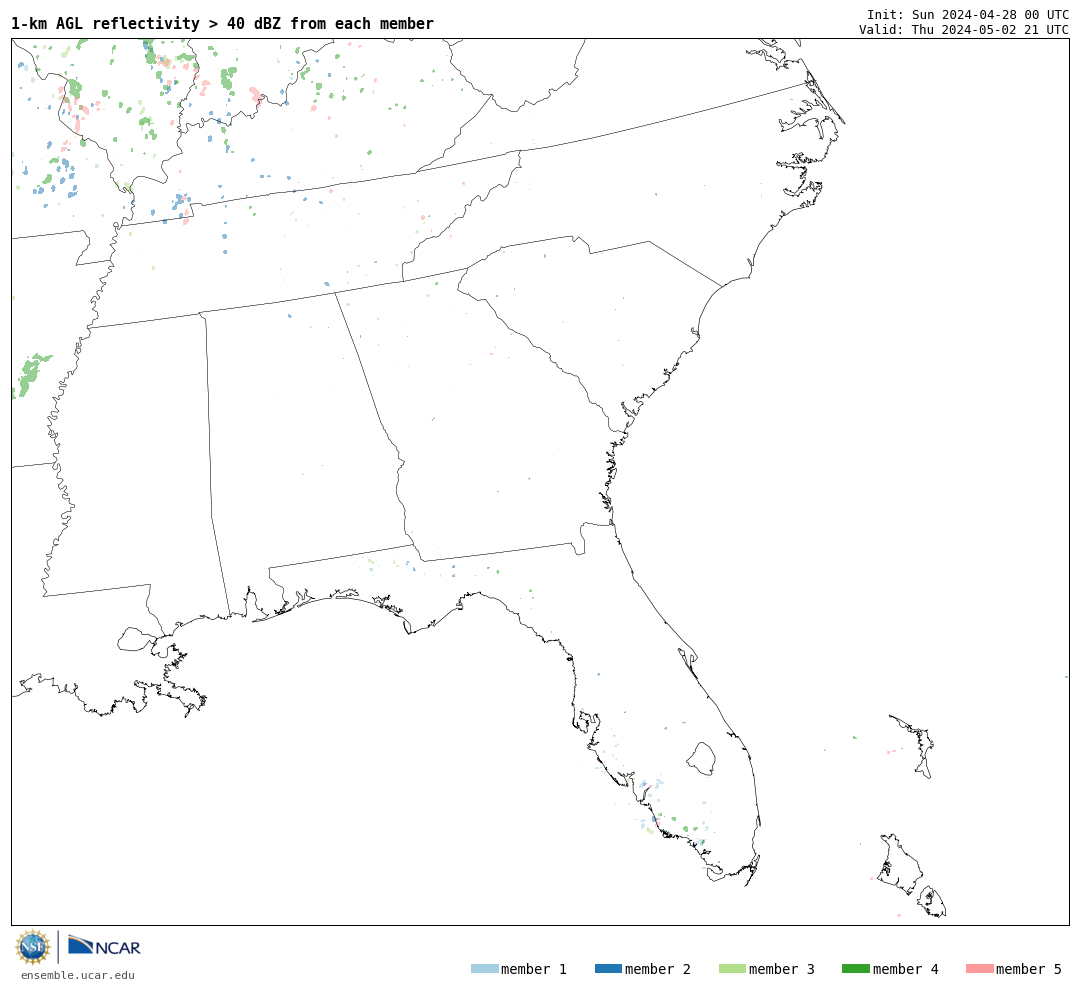Click the NSF logo
The height and width of the screenshot is (988, 1080).
33,947
